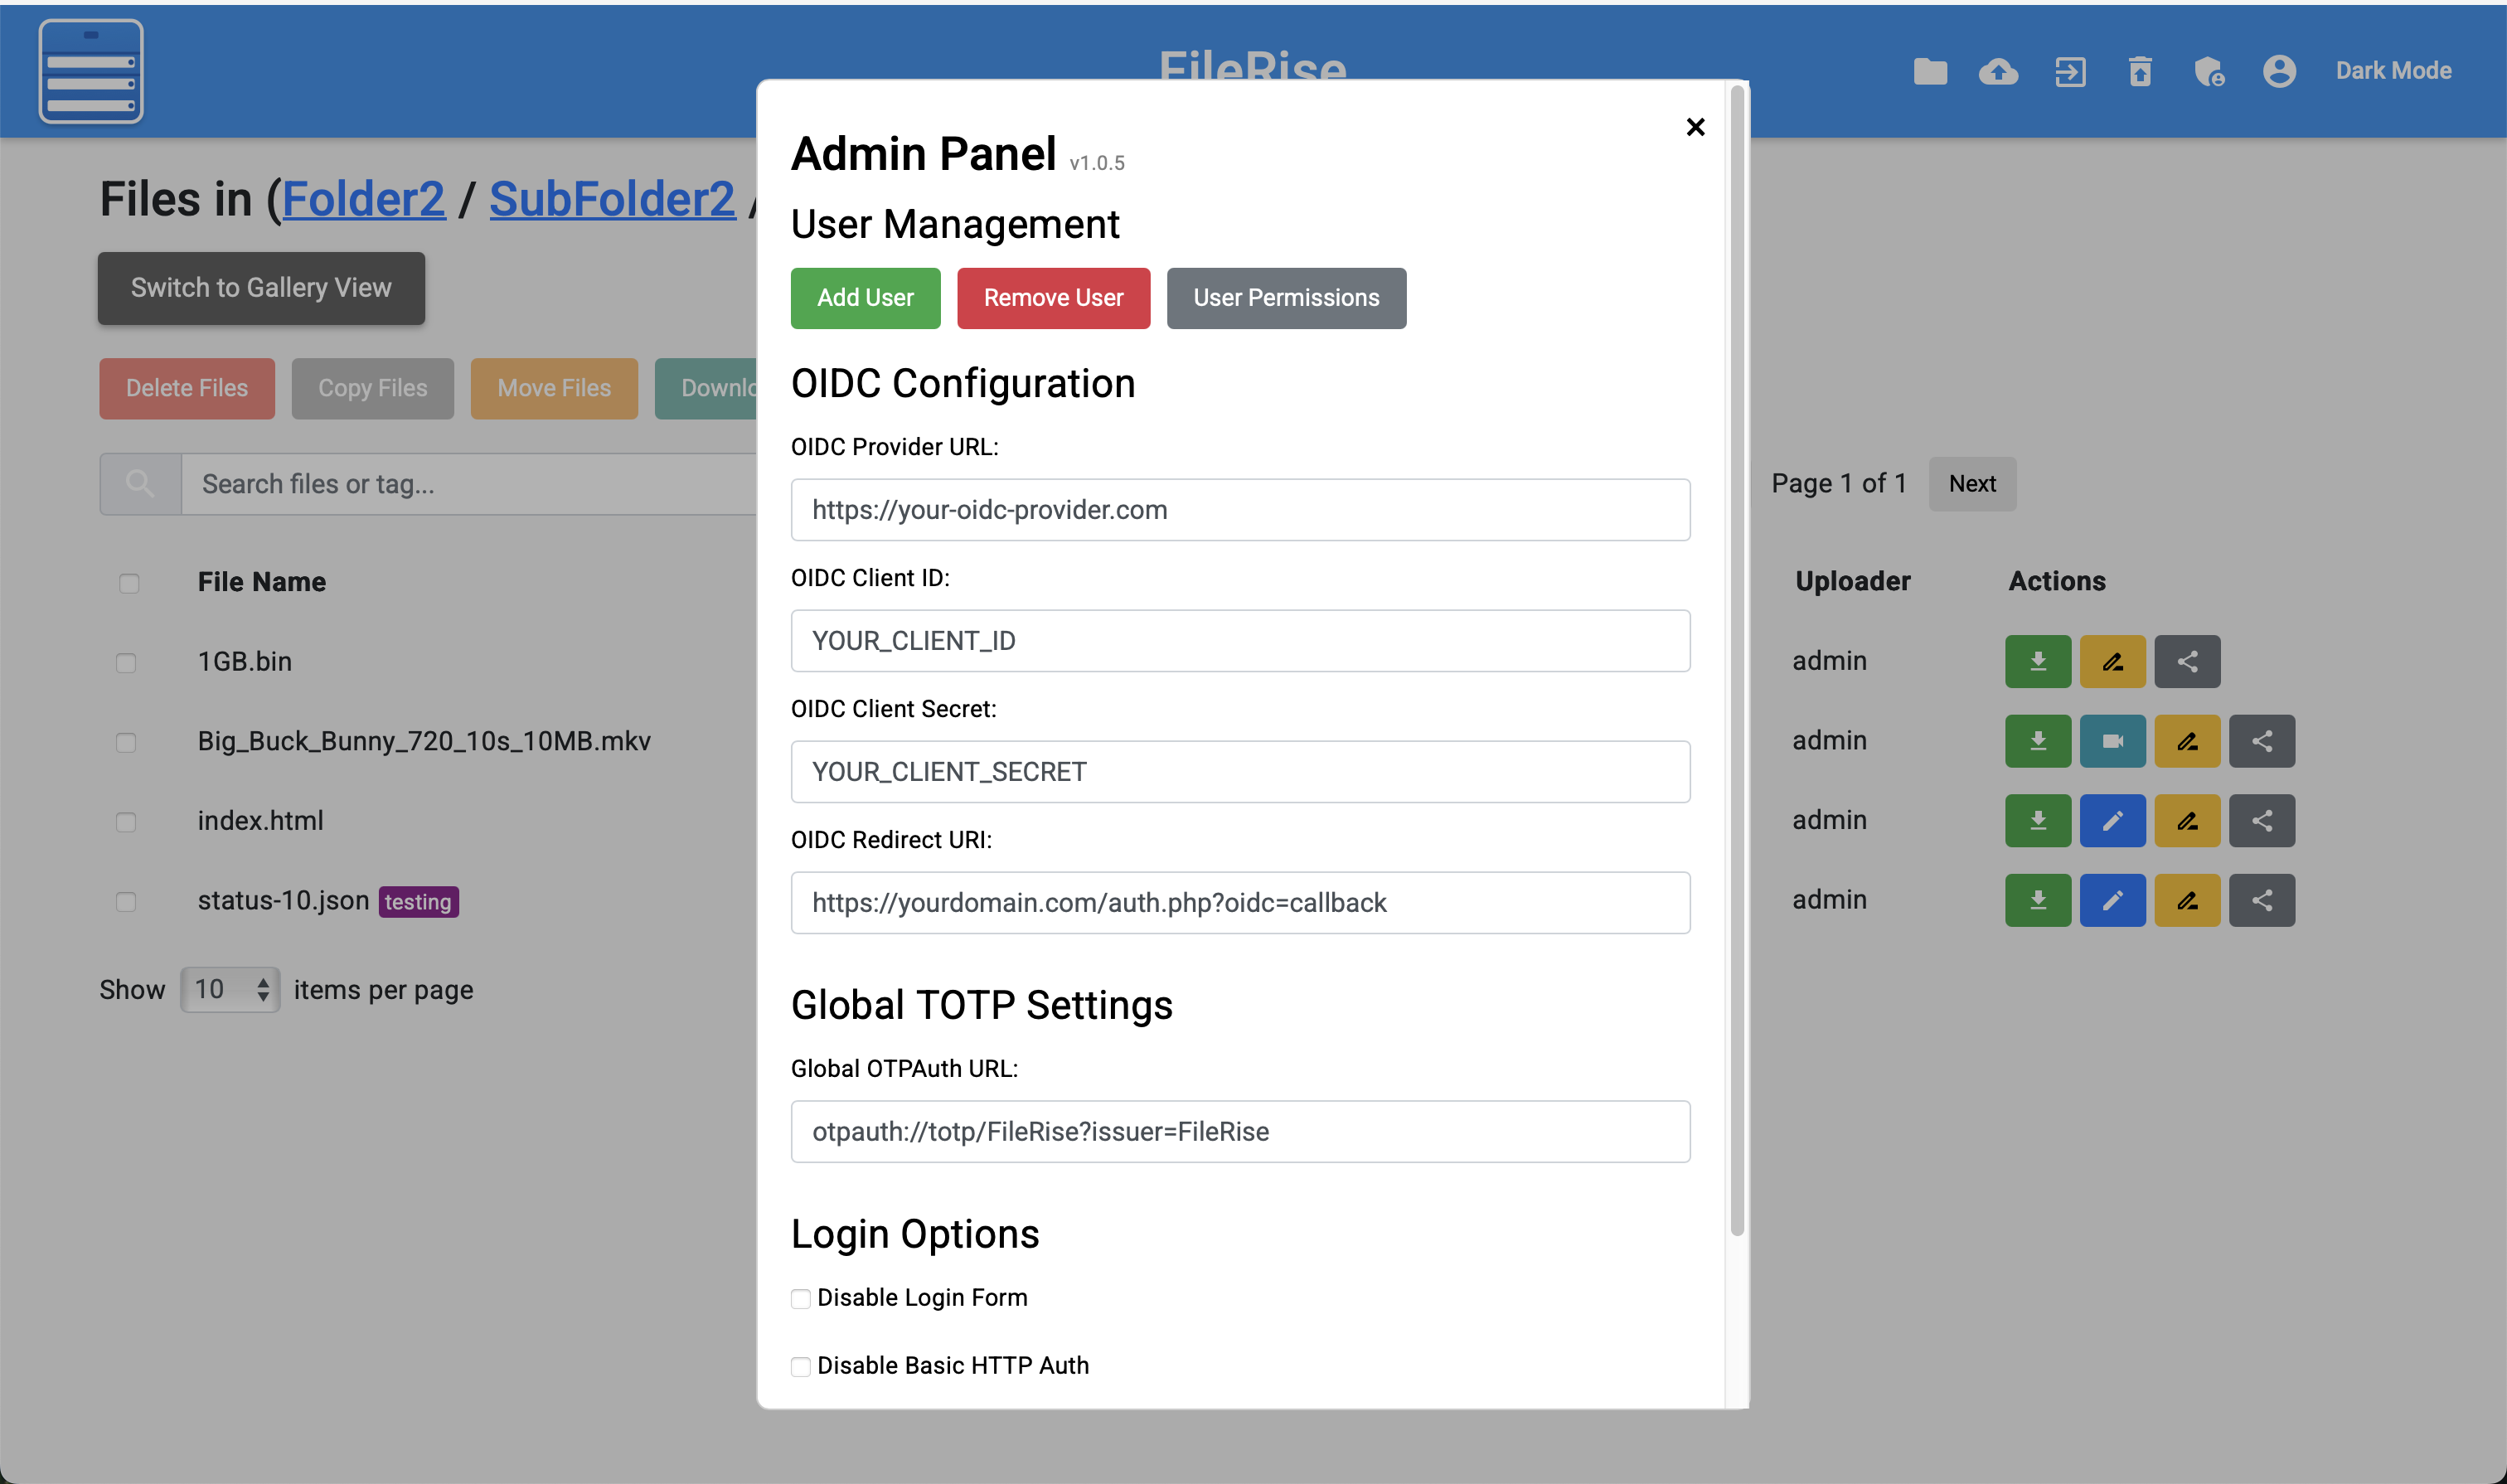
Task: Open the user profile icon
Action: coord(2278,71)
